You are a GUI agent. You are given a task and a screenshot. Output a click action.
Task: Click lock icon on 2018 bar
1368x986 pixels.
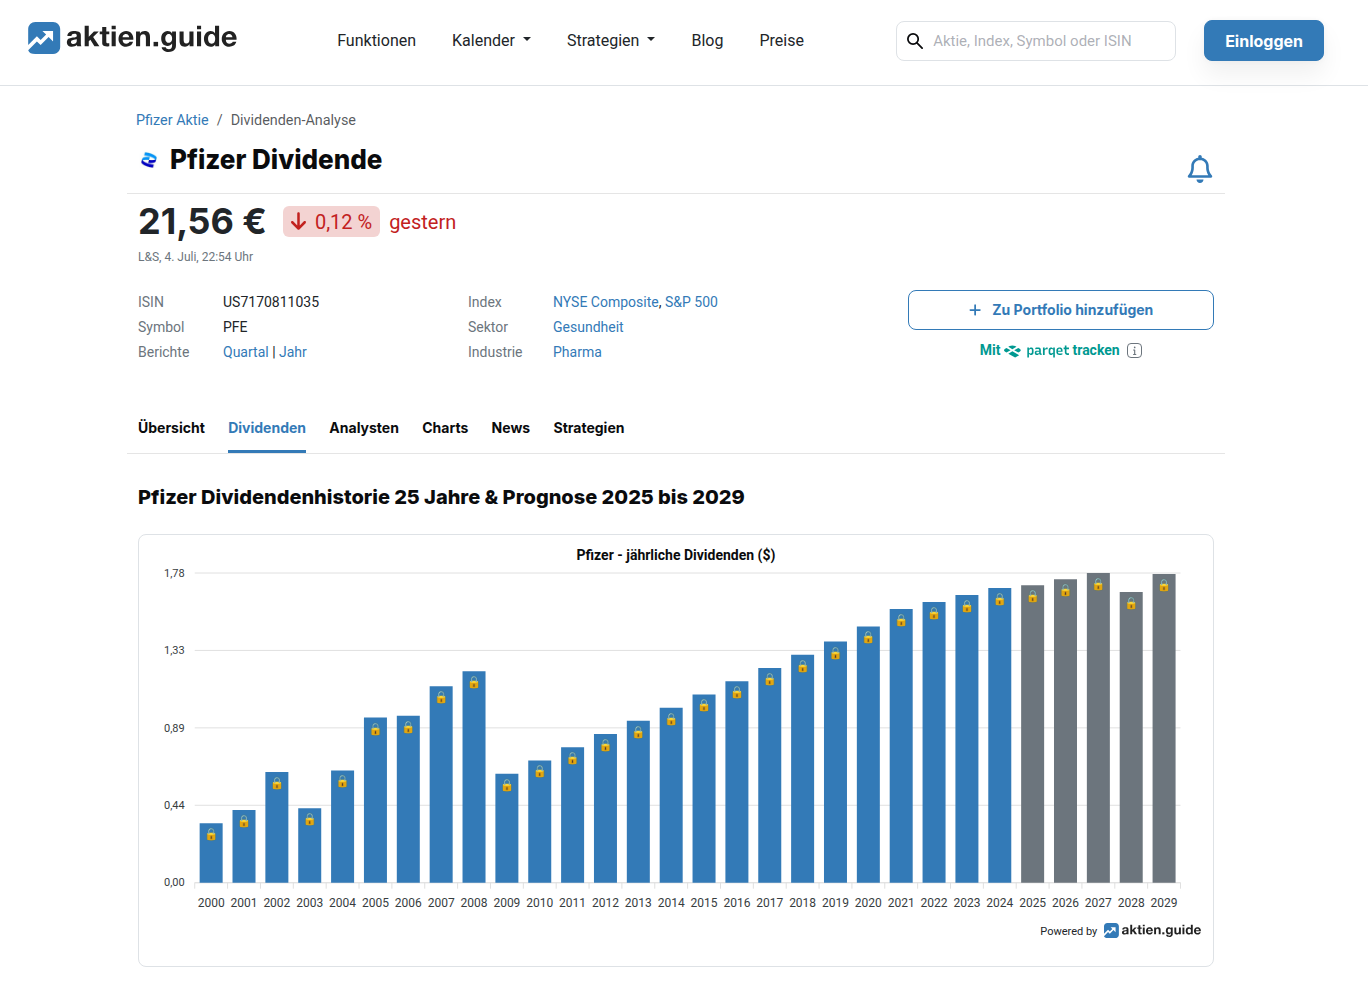802,666
